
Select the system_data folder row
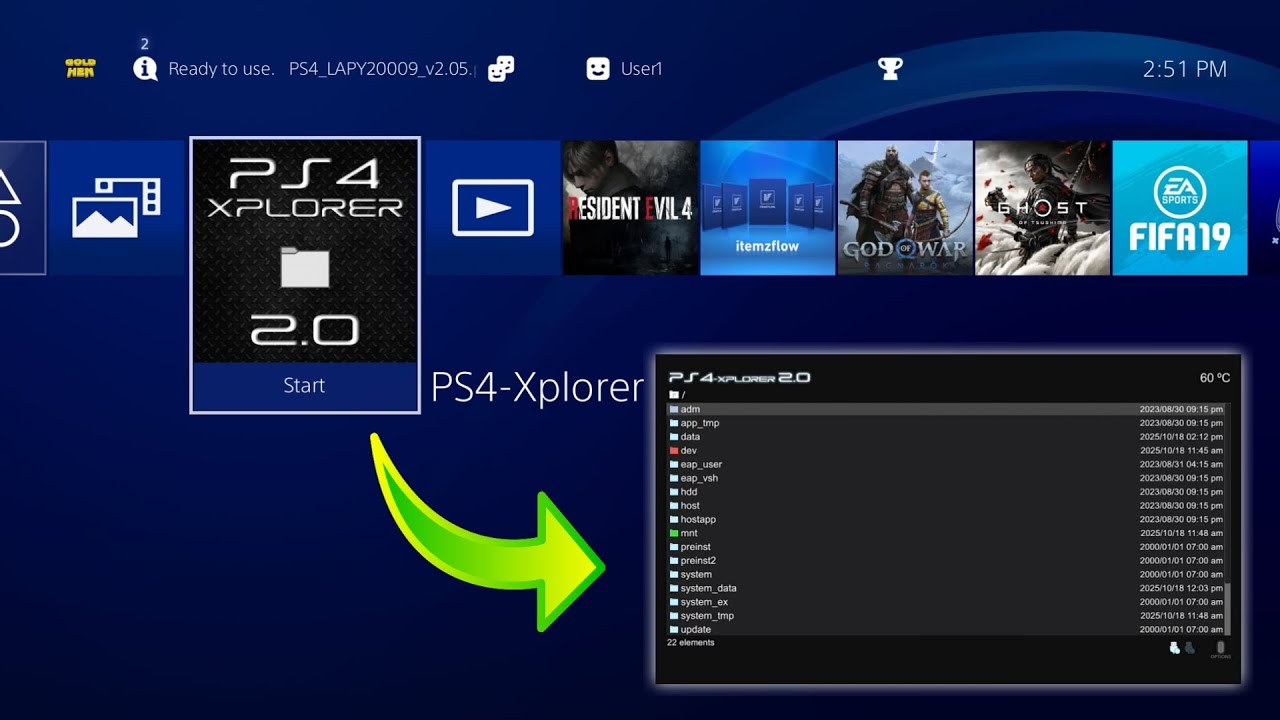coord(945,588)
